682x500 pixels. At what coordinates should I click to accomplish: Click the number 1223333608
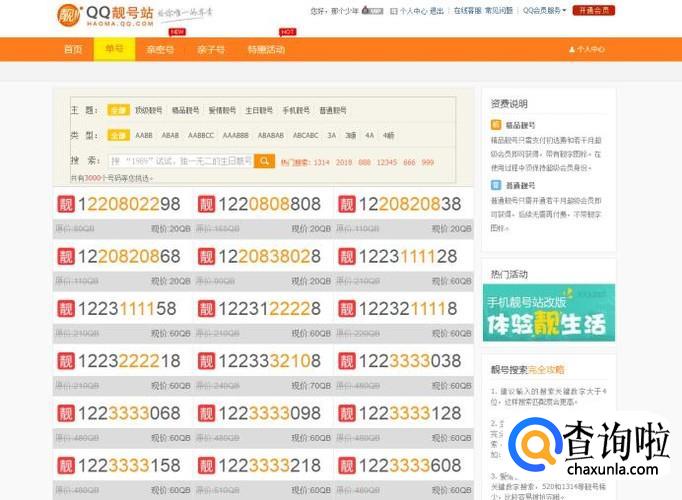click(410, 465)
